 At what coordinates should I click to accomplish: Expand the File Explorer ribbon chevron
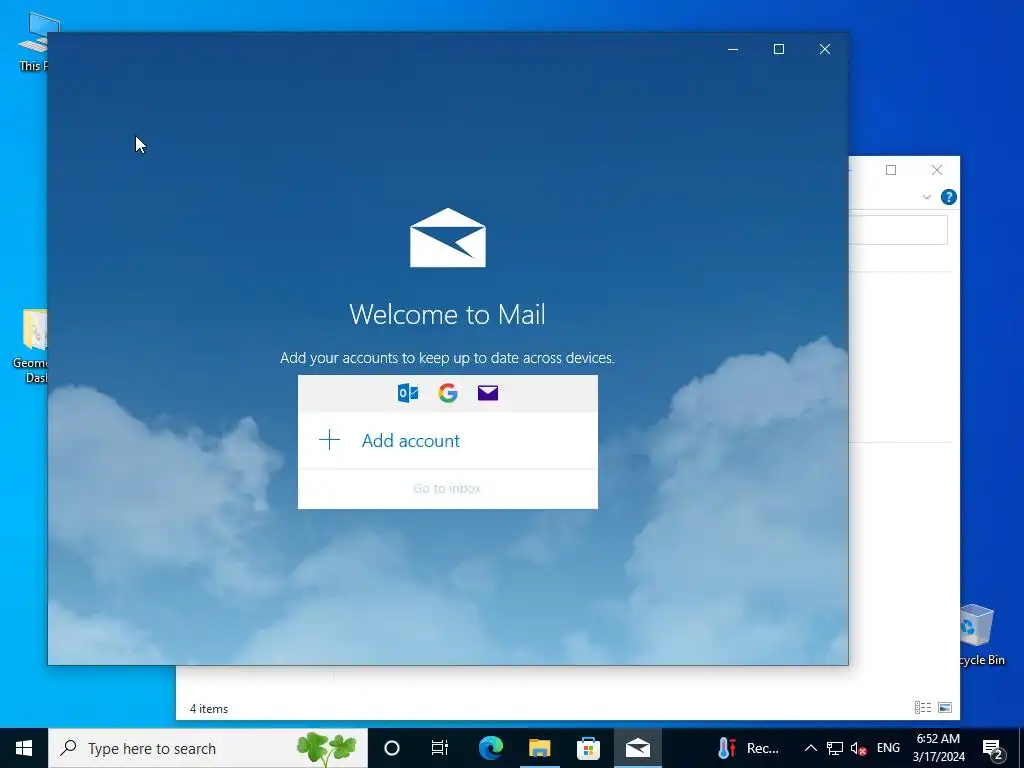927,197
